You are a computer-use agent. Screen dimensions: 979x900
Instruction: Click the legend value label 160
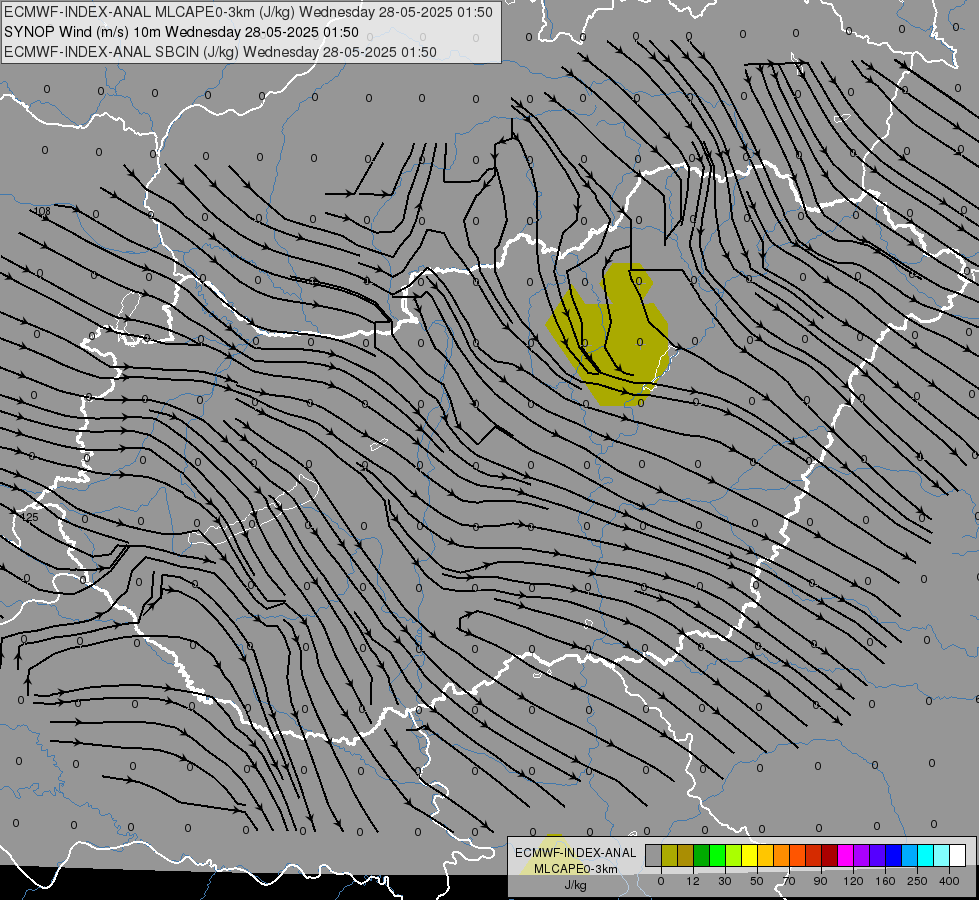click(x=885, y=881)
